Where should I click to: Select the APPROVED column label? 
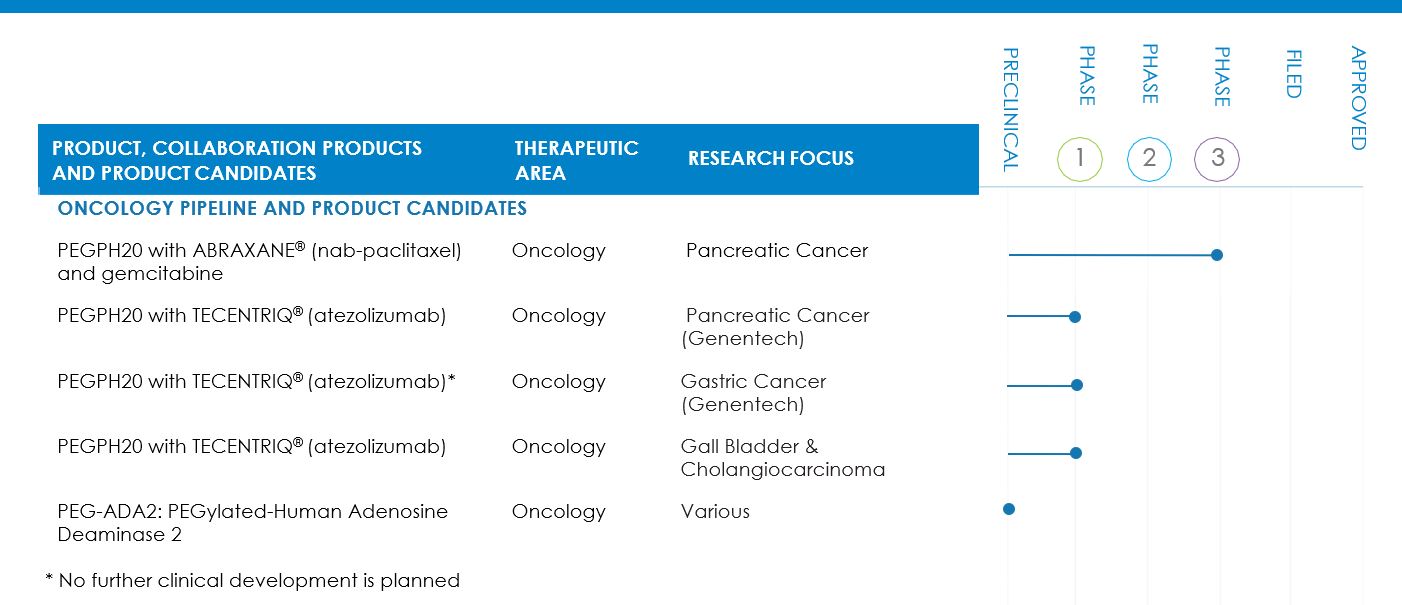click(x=1358, y=98)
